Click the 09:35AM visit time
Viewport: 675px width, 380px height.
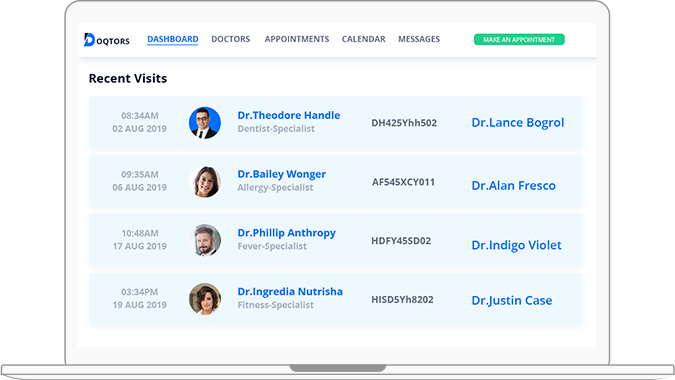pyautogui.click(x=139, y=175)
